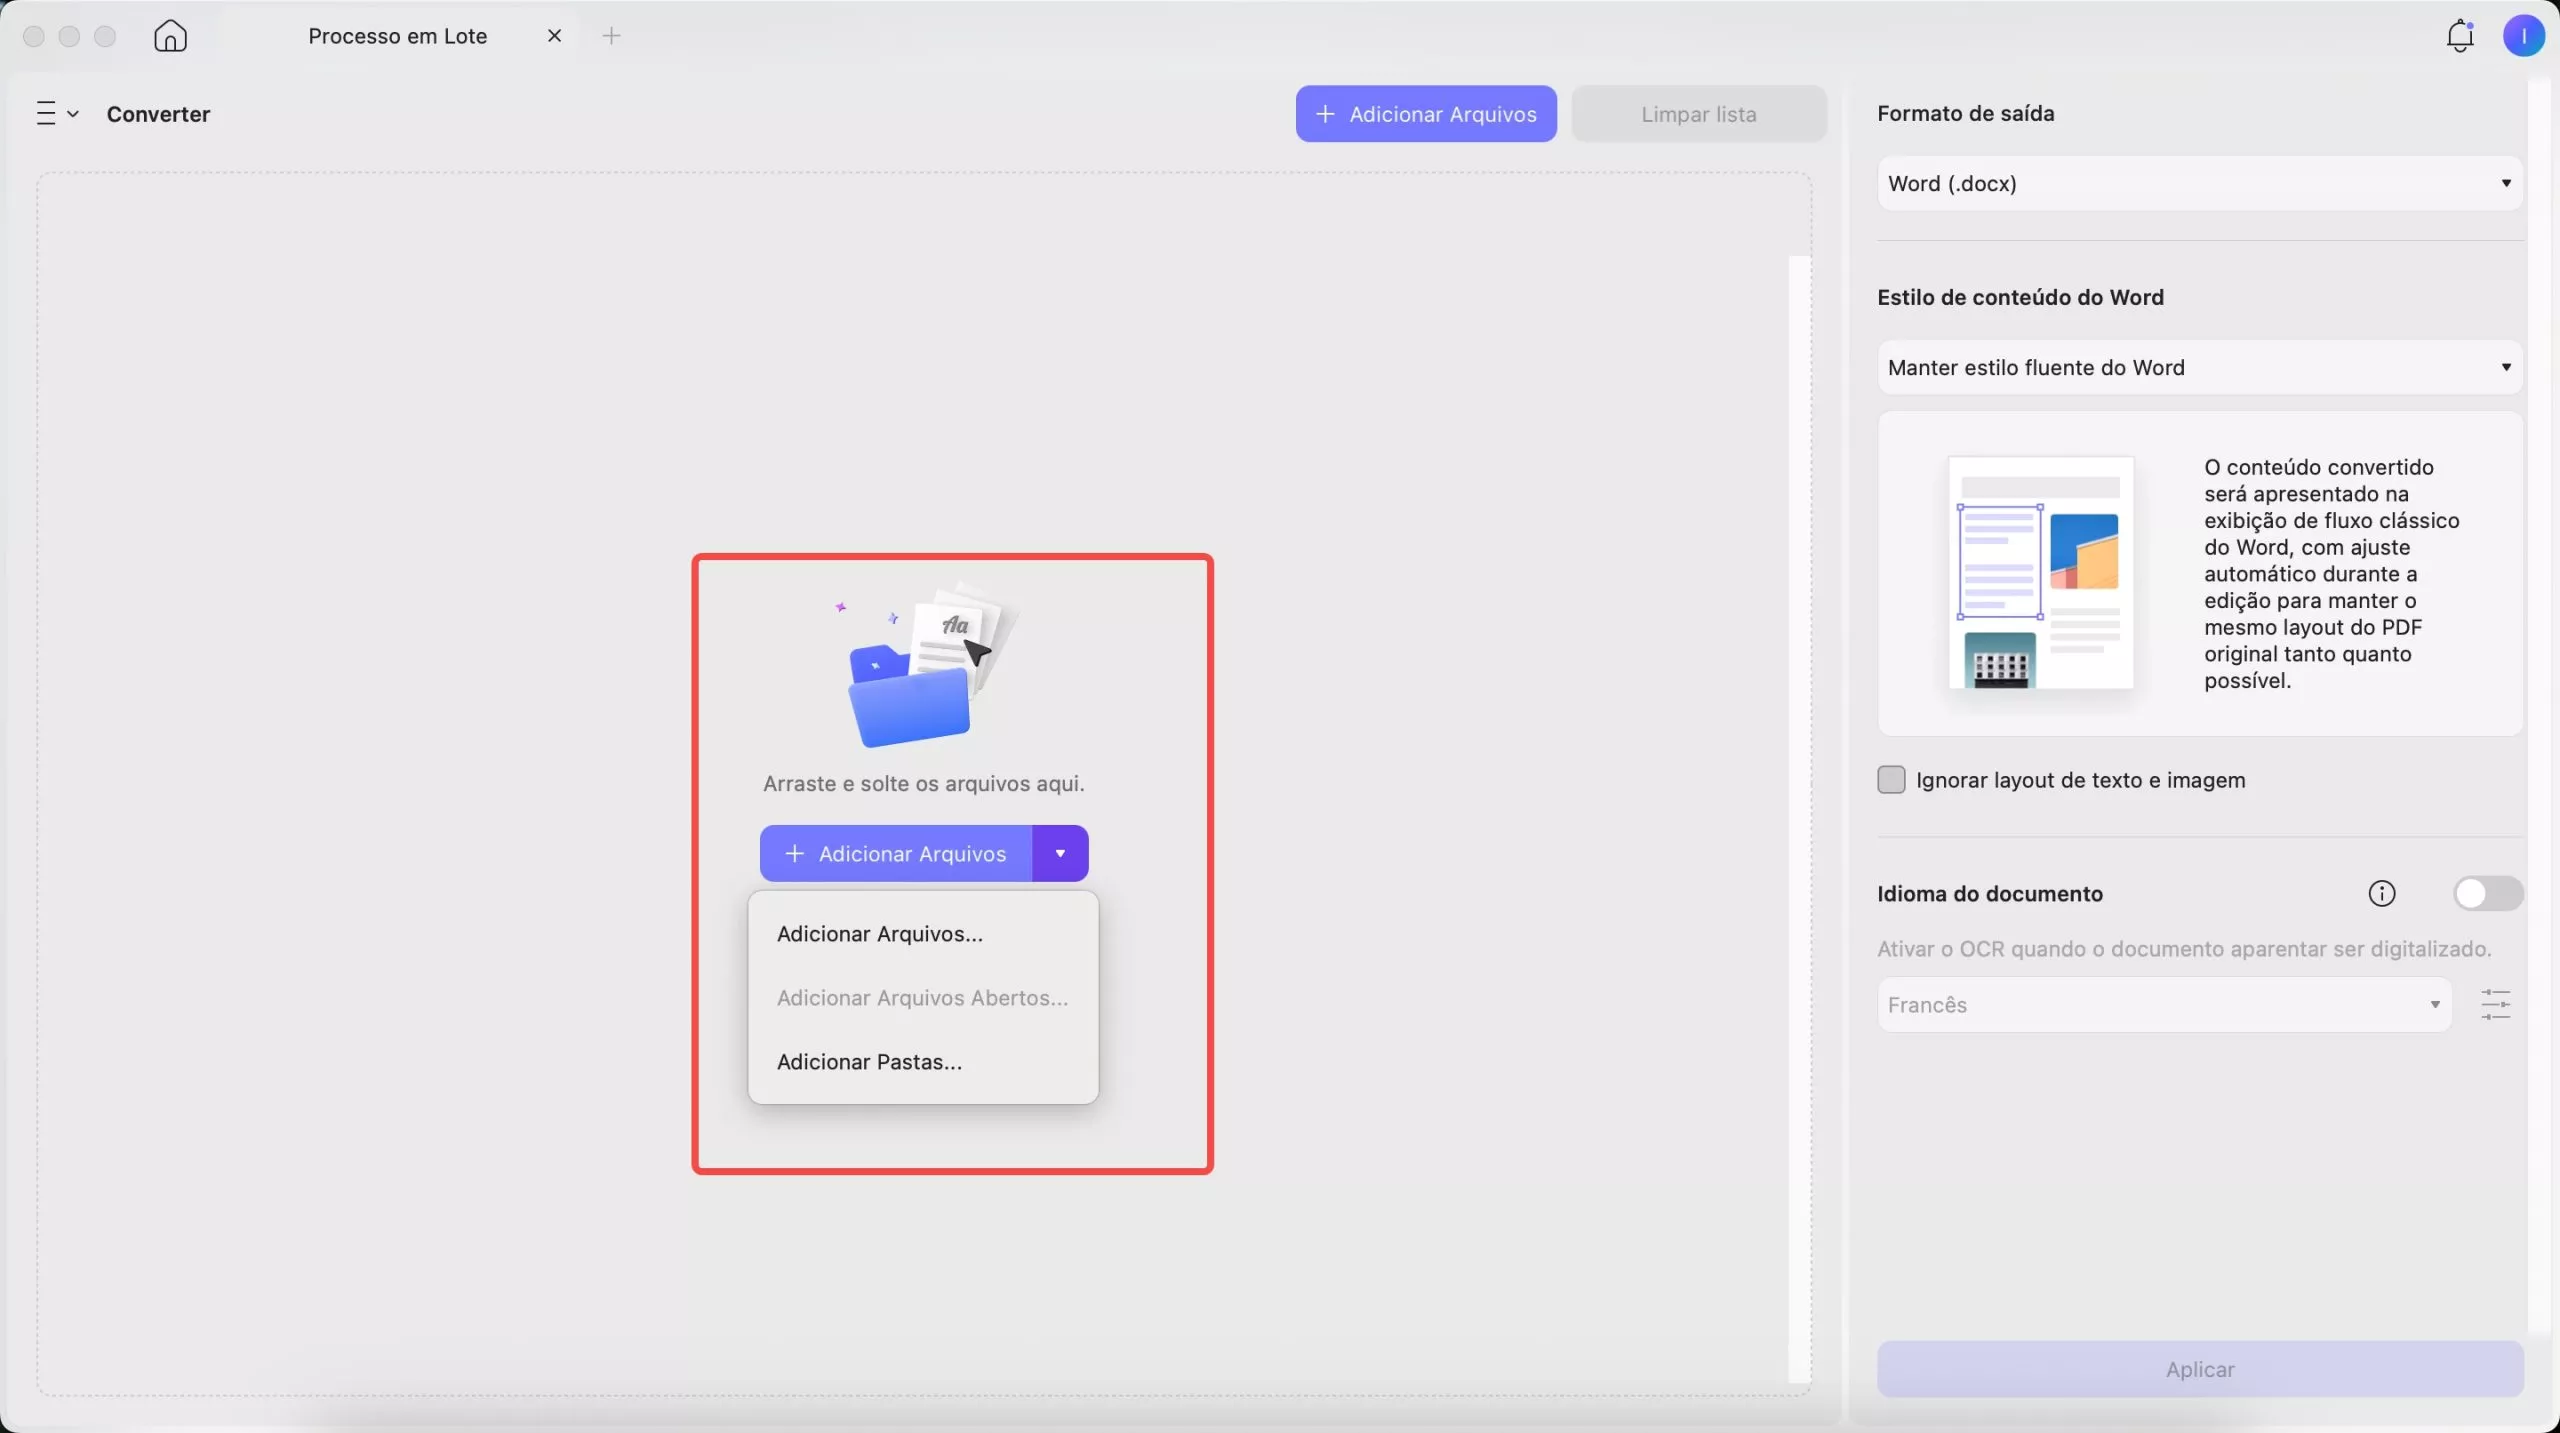Add a new tab with plus icon

click(611, 36)
